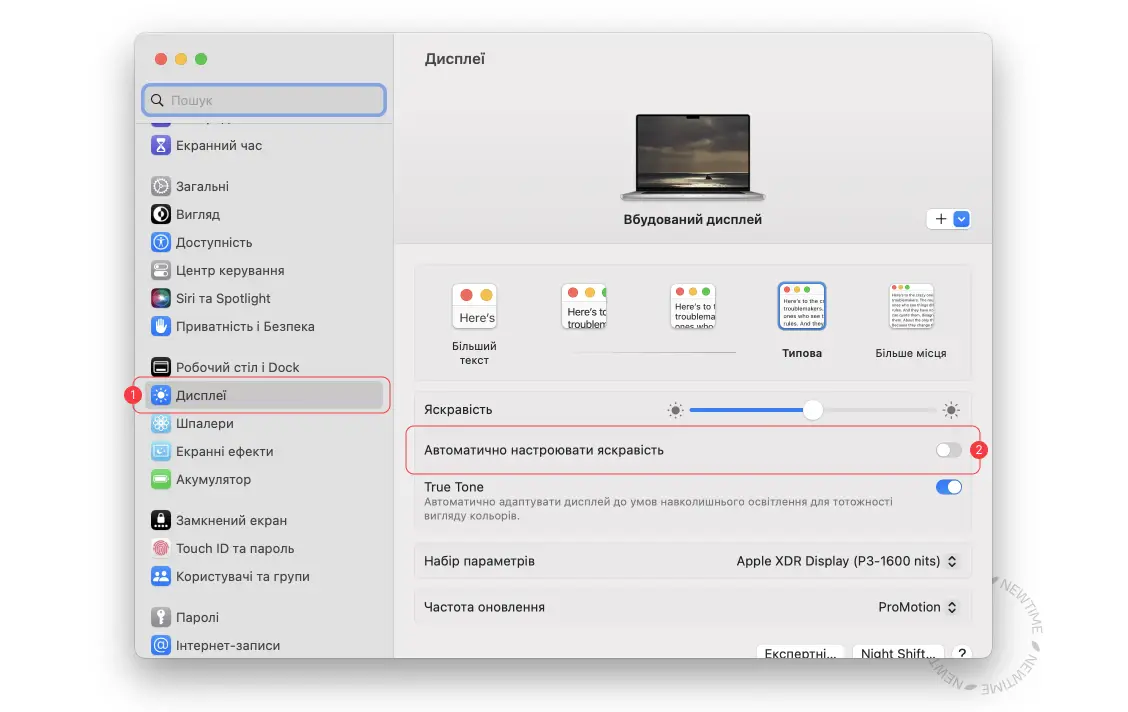Image resolution: width=1128 pixels, height=712 pixels.
Task: Click the Паролі key icon
Action: click(x=160, y=618)
